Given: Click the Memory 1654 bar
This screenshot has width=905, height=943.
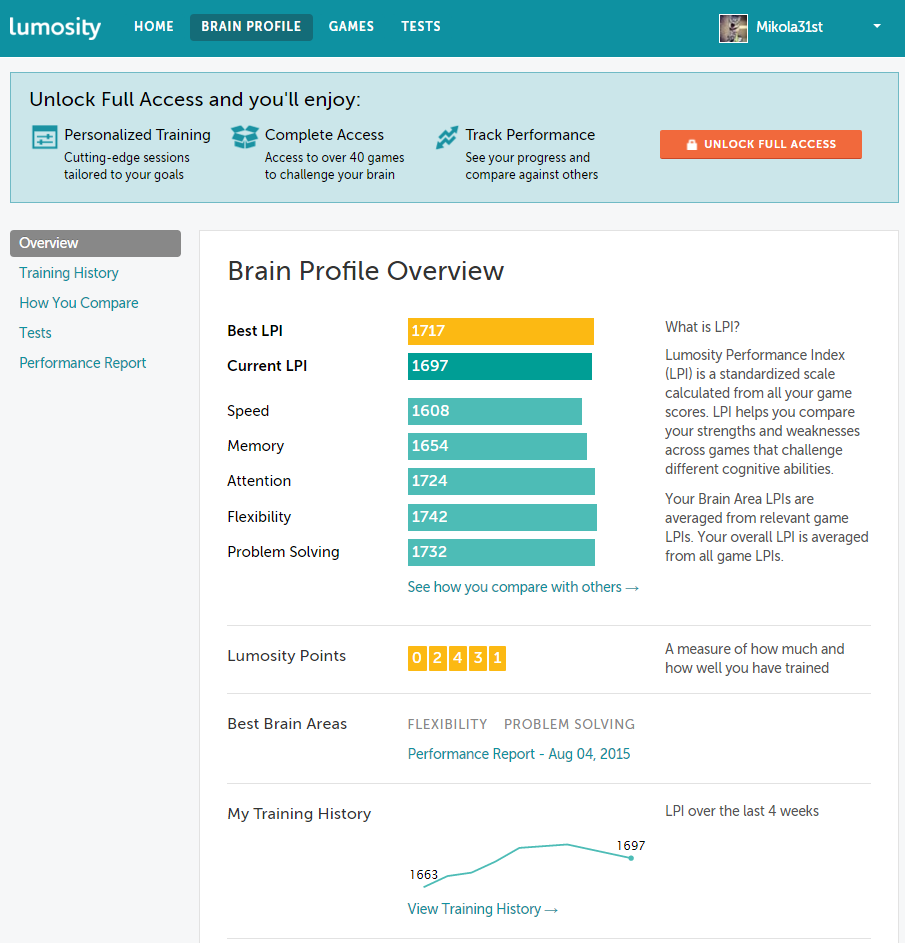Looking at the screenshot, I should pyautogui.click(x=497, y=446).
